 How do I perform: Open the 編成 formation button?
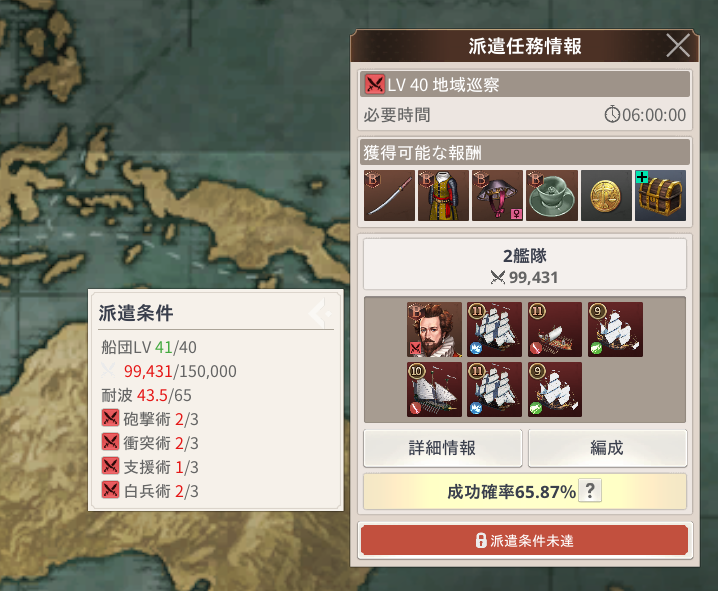(607, 448)
